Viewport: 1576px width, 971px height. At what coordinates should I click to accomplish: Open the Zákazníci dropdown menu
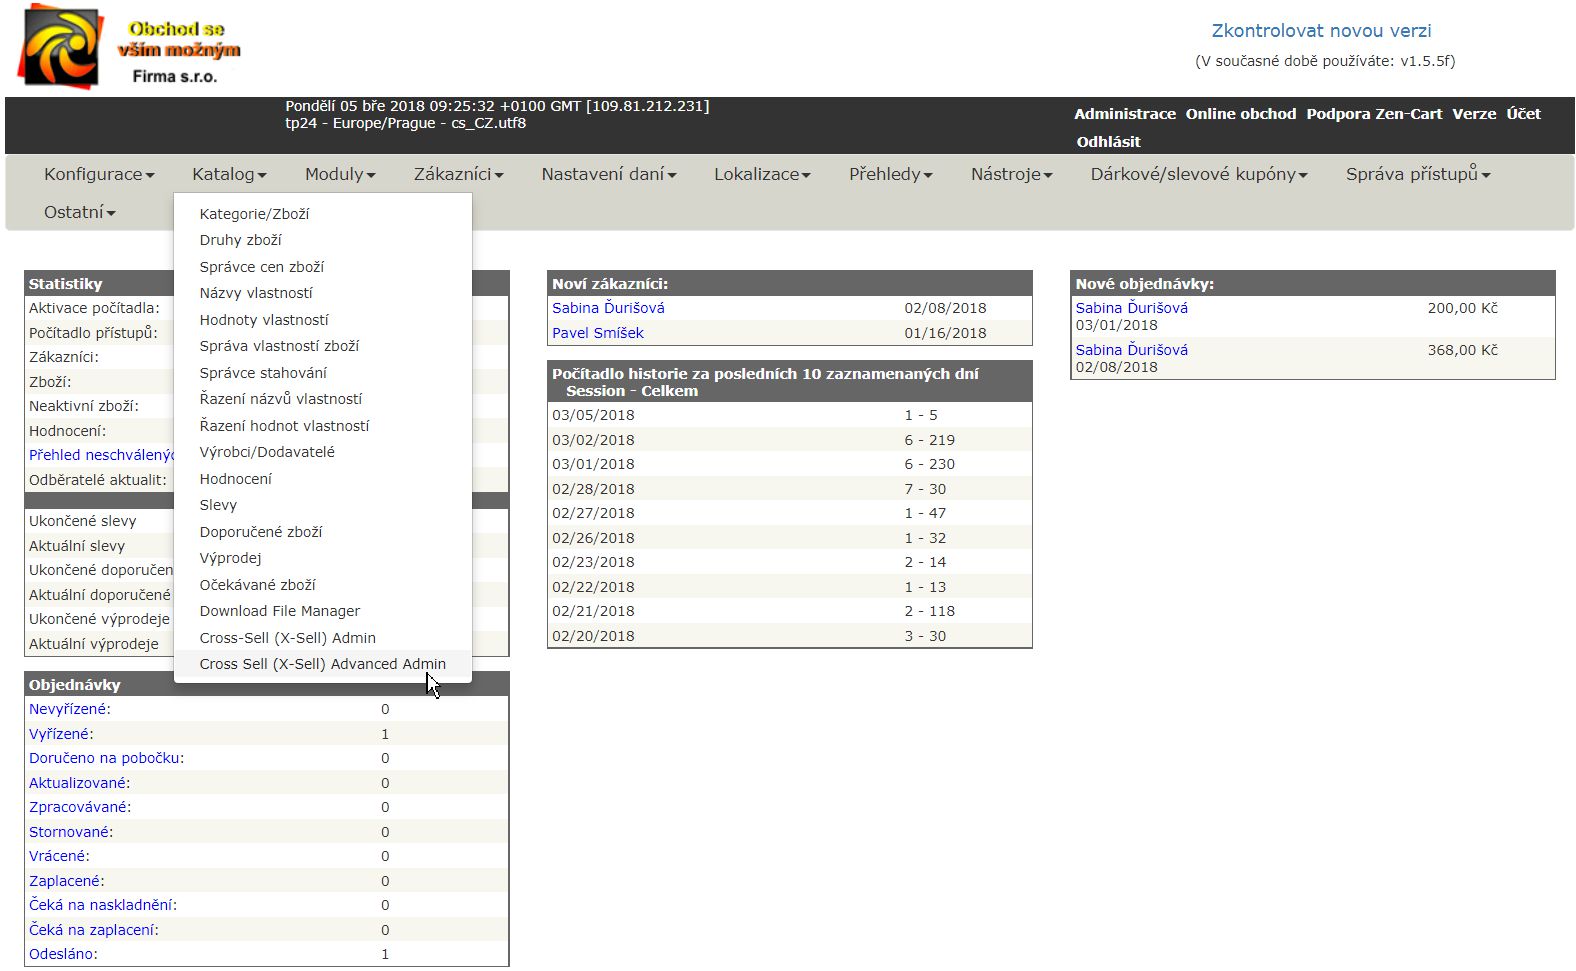click(x=458, y=174)
